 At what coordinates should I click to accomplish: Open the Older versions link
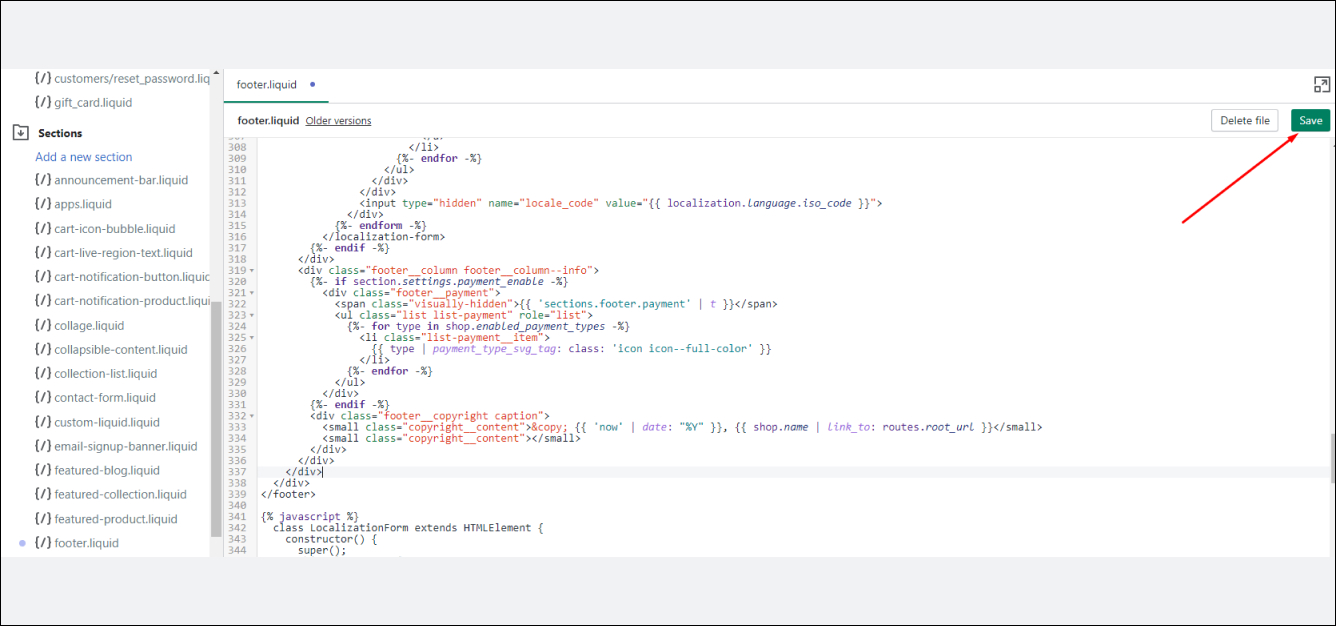pos(338,121)
